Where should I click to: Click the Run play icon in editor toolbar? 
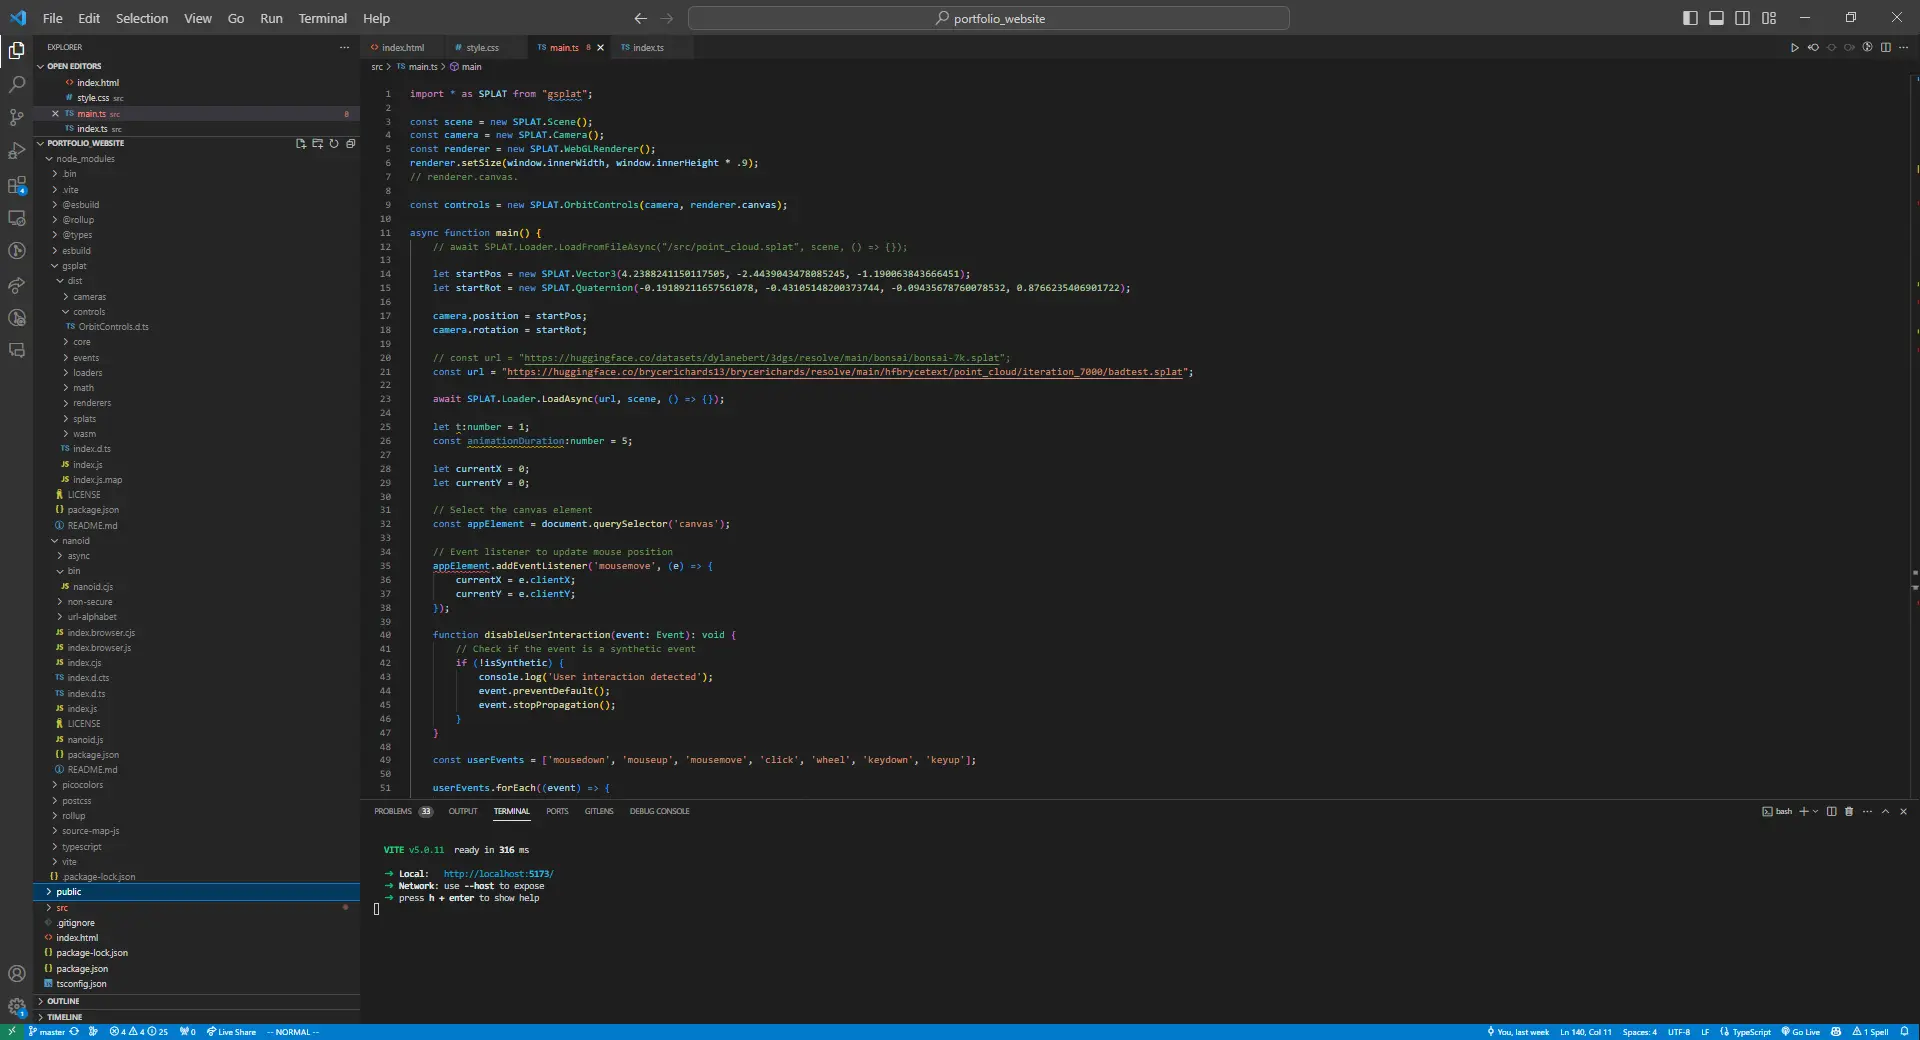(x=1794, y=48)
